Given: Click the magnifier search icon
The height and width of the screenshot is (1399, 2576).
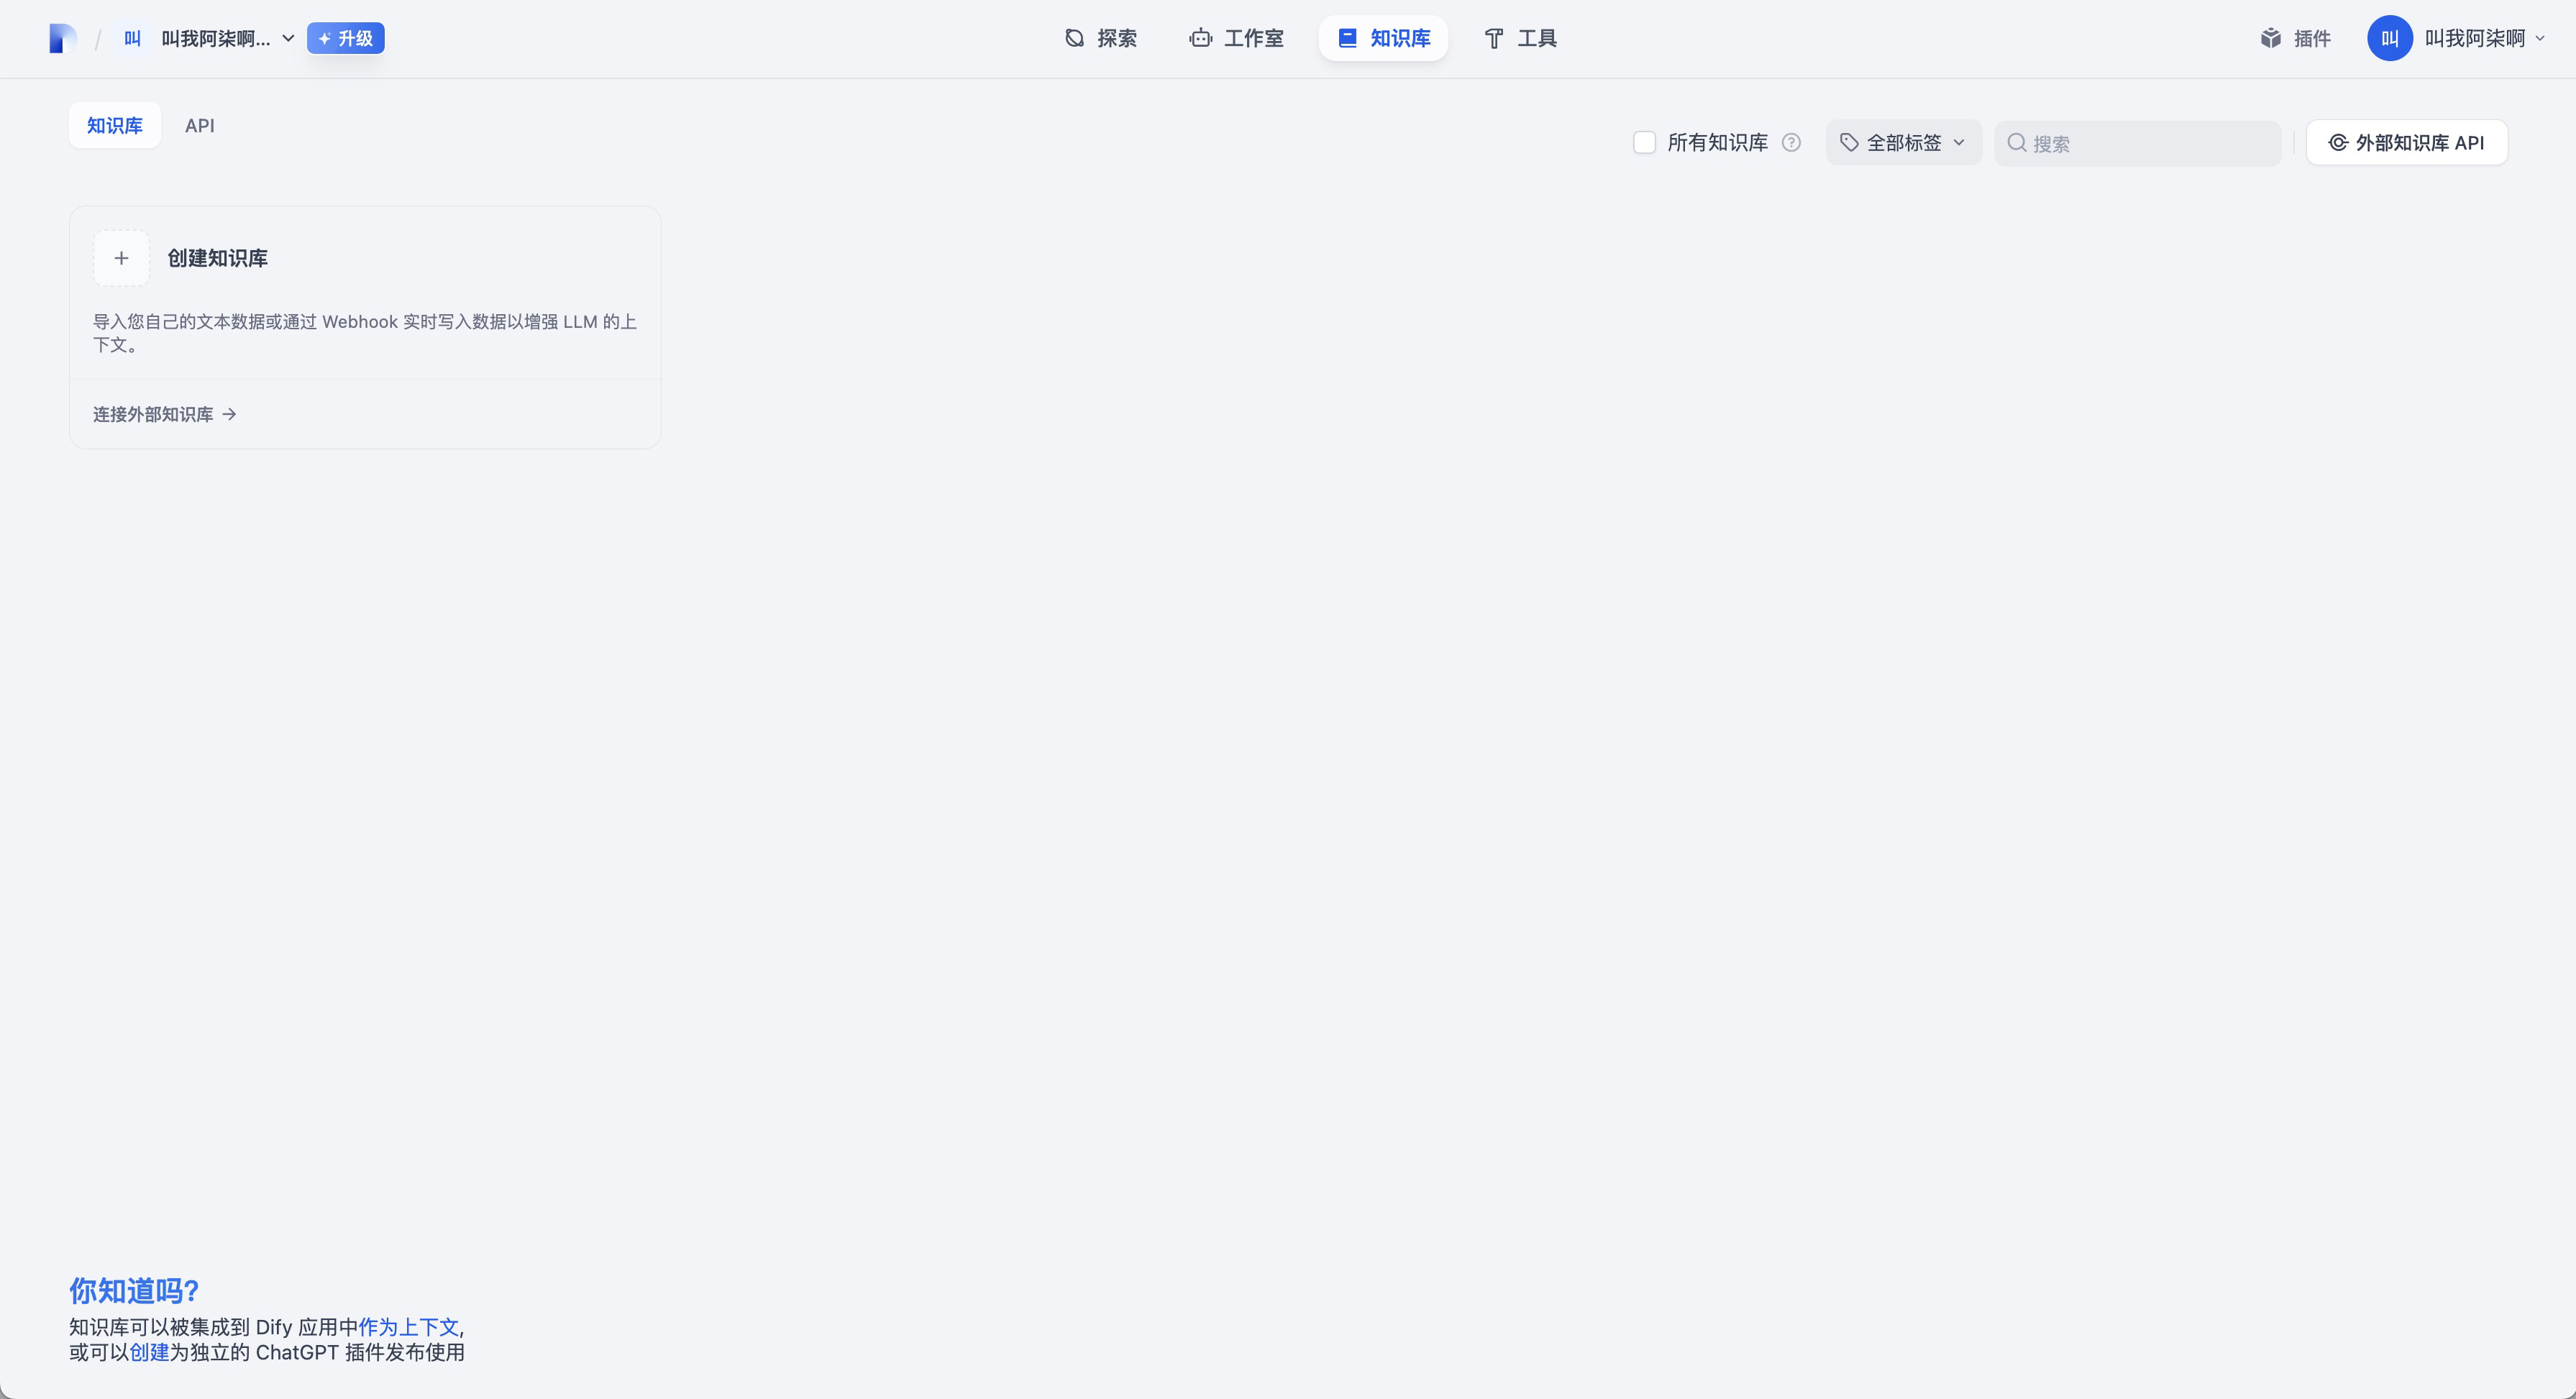Looking at the screenshot, I should 2016,143.
